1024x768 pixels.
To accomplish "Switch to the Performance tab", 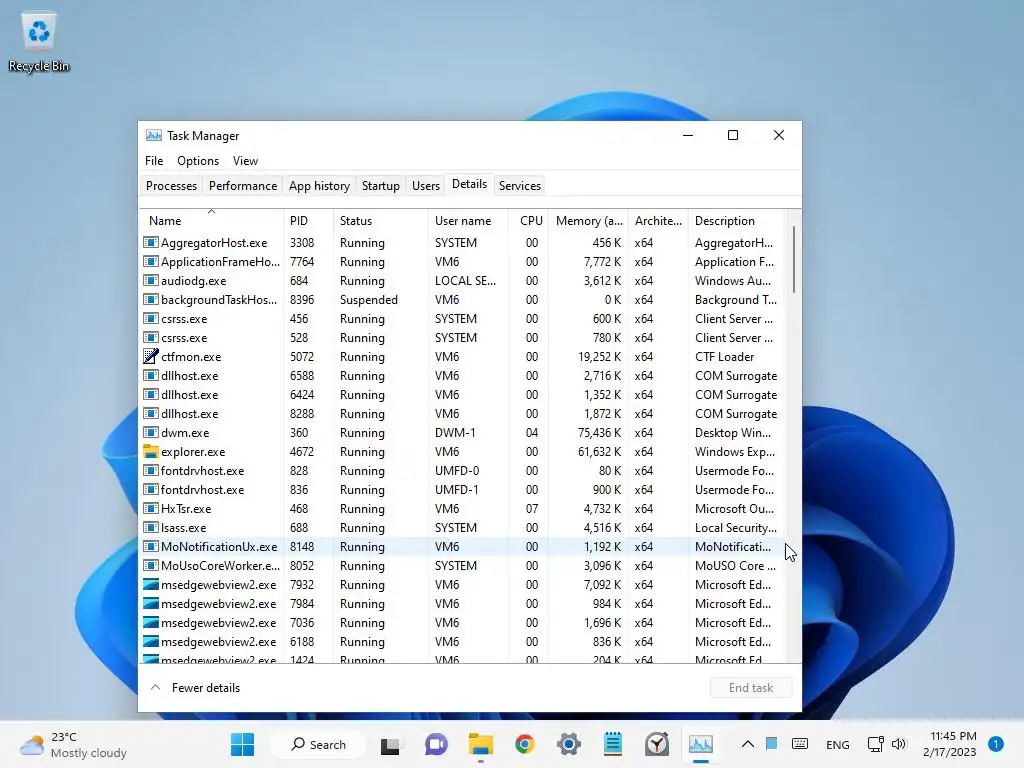I will coord(243,185).
